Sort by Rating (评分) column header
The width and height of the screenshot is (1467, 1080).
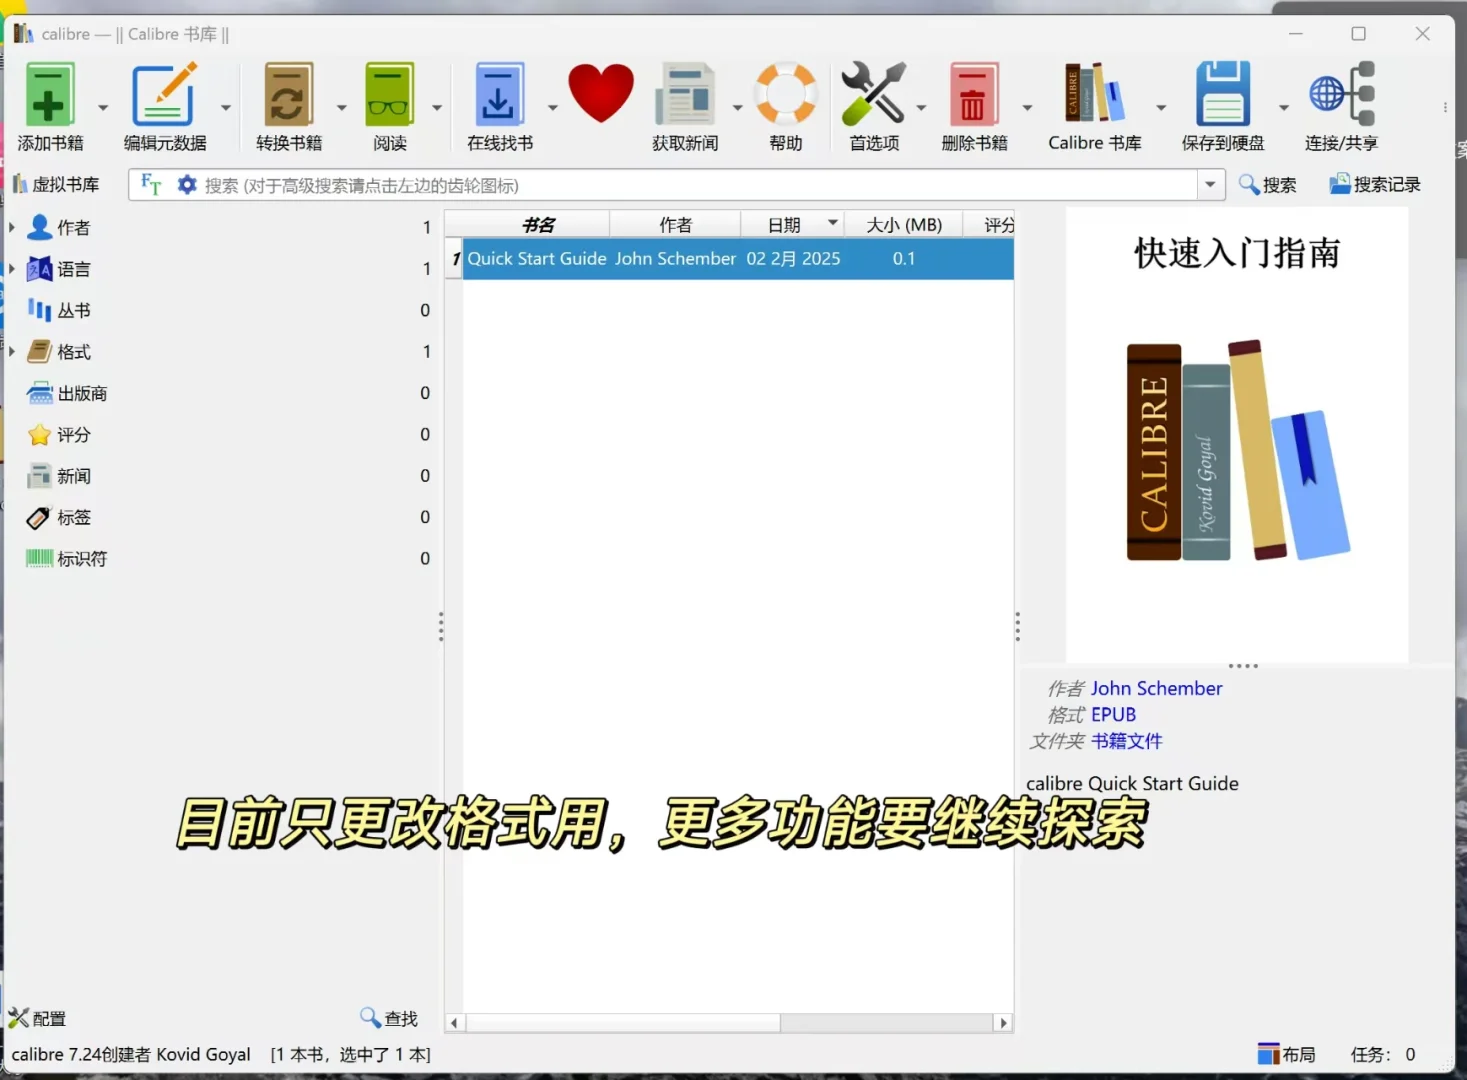point(989,224)
